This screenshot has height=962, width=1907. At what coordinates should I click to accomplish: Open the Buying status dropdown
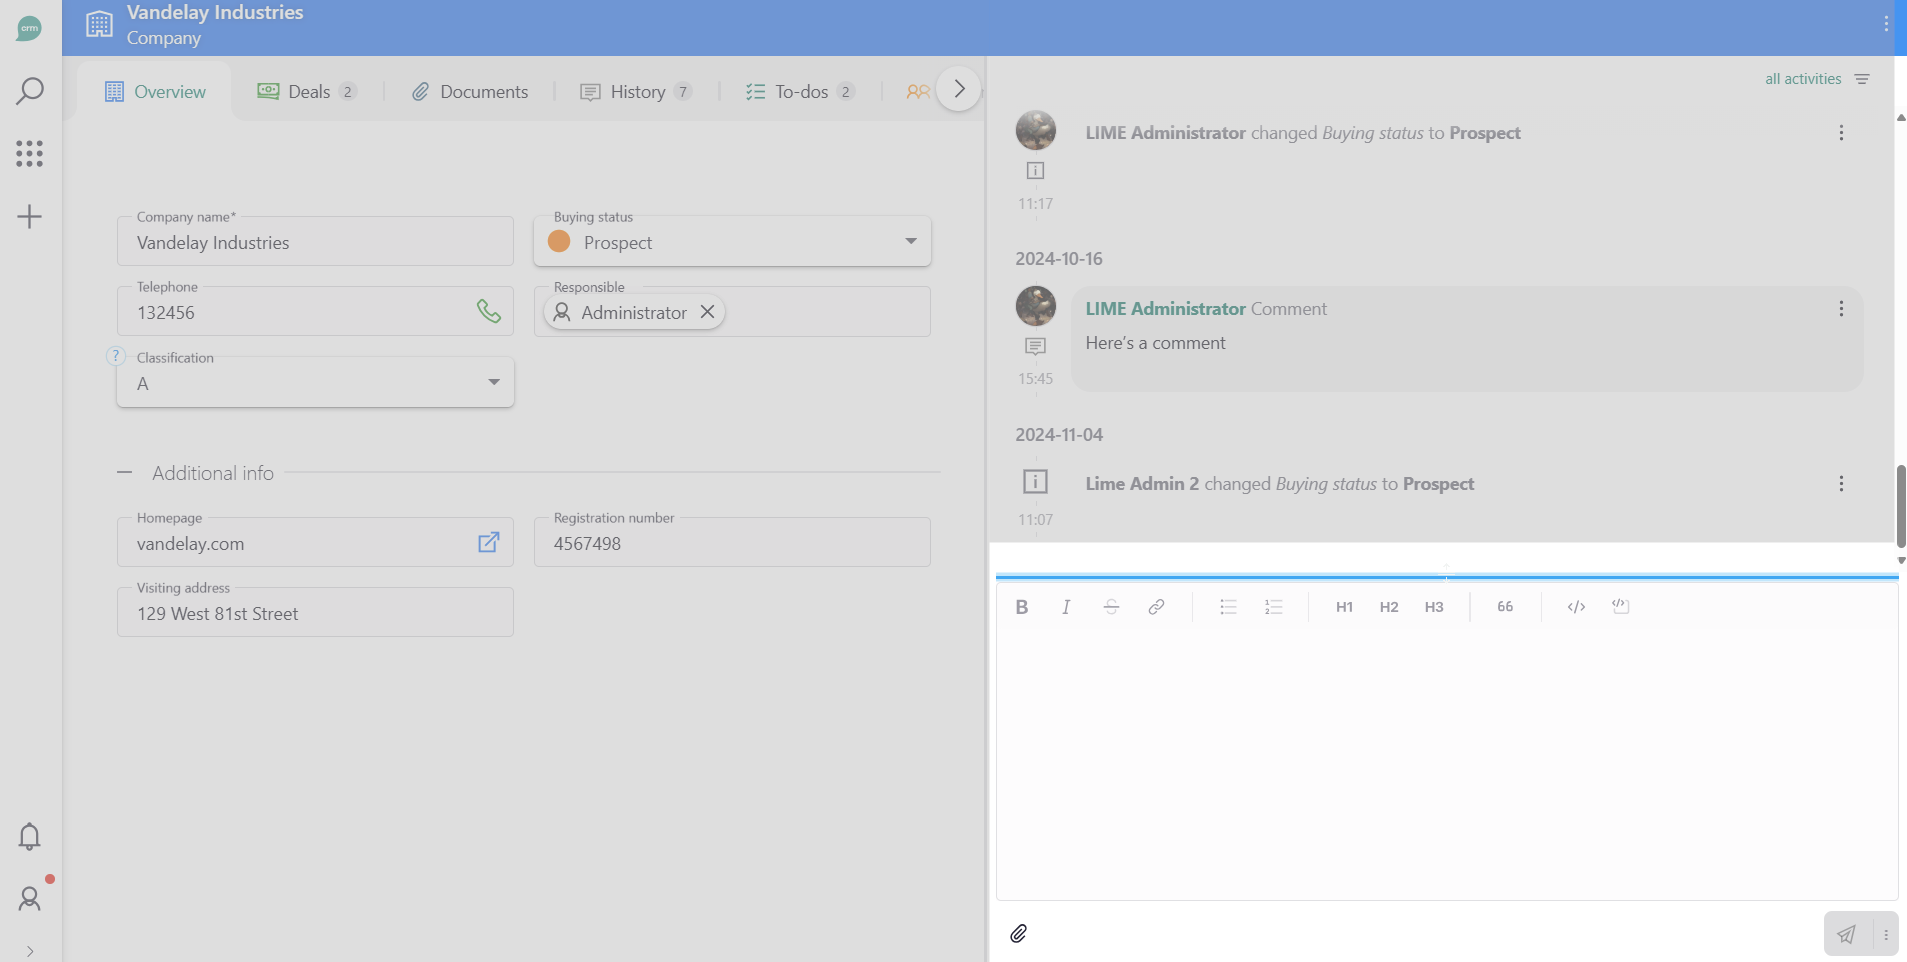(910, 242)
